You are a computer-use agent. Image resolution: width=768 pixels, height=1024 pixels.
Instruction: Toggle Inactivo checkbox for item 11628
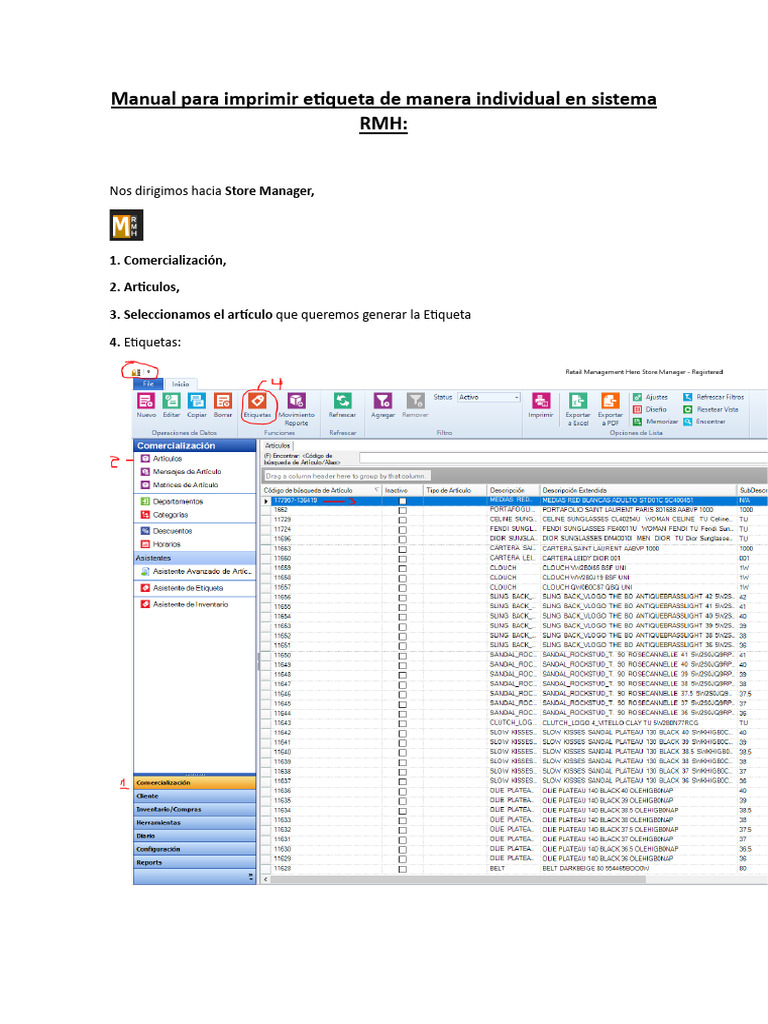(402, 869)
